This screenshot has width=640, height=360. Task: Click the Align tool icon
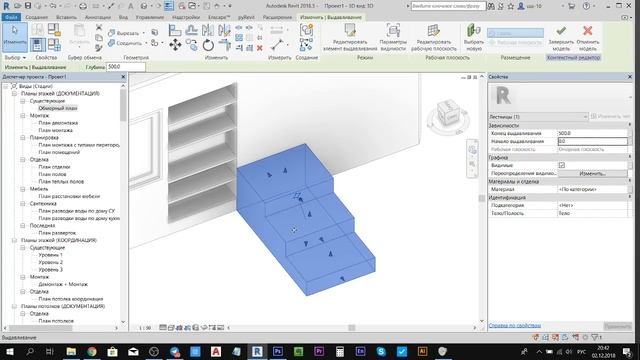tap(175, 30)
